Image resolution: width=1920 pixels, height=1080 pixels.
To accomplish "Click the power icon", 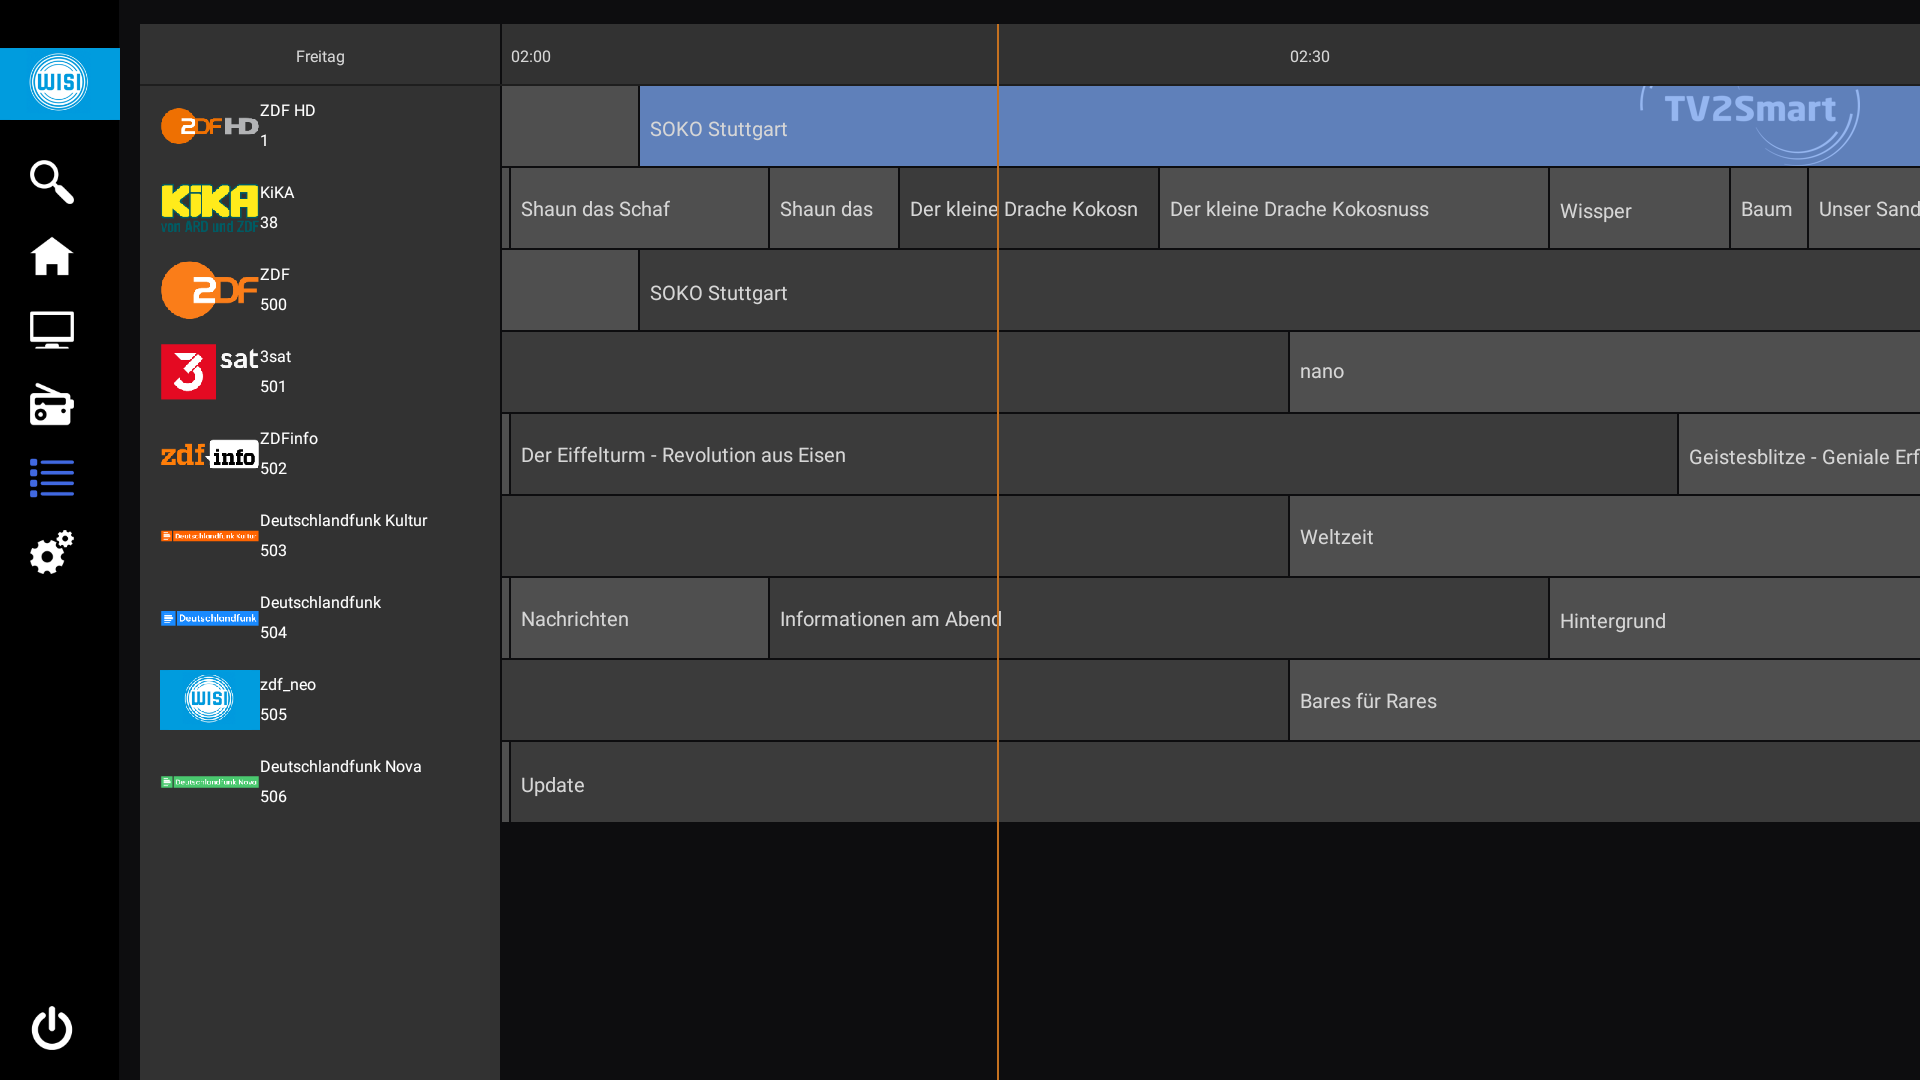I will (x=52, y=1028).
